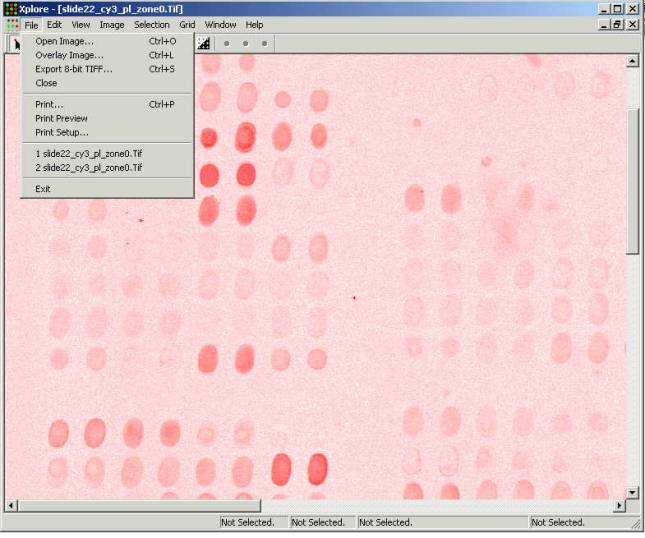The height and width of the screenshot is (538, 645).
Task: Select Export 8-bit TIFF... entry
Action: point(107,69)
